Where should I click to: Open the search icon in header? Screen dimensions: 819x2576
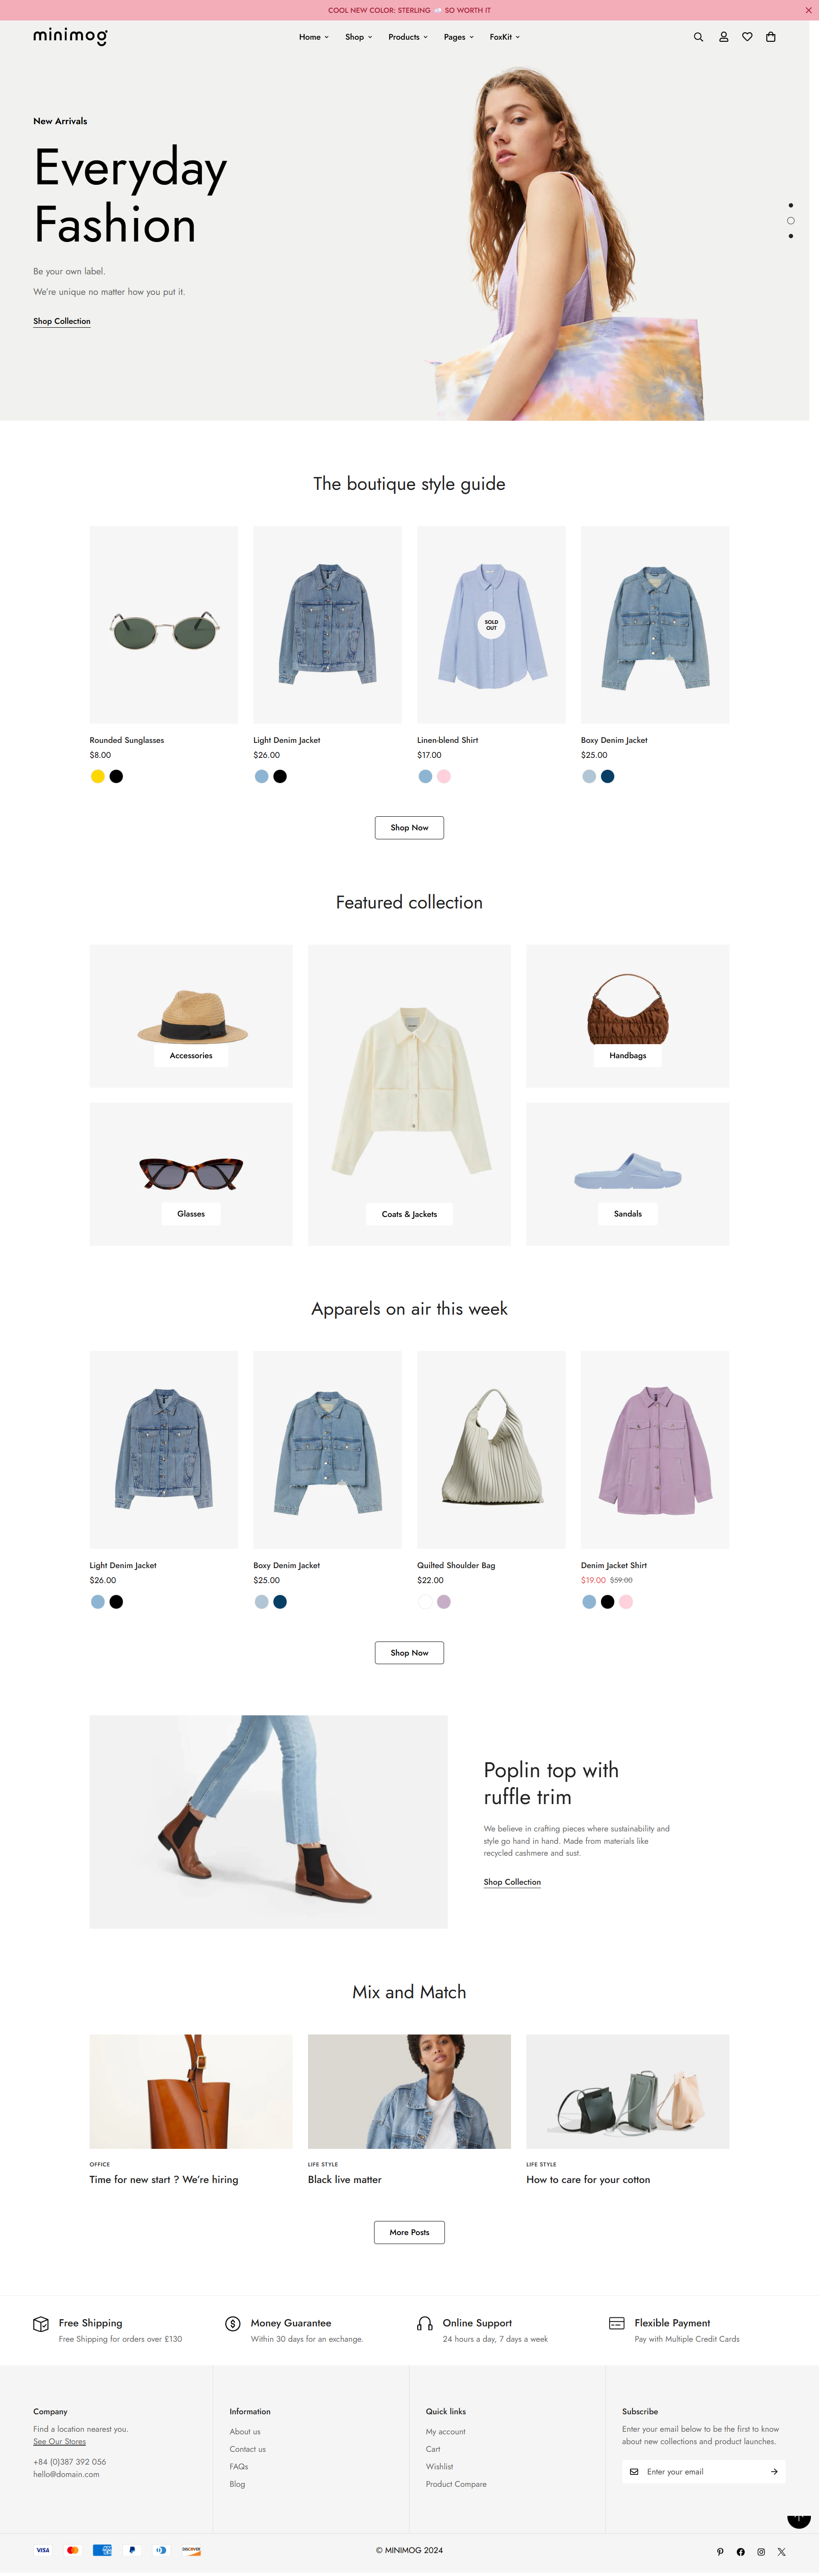(698, 37)
